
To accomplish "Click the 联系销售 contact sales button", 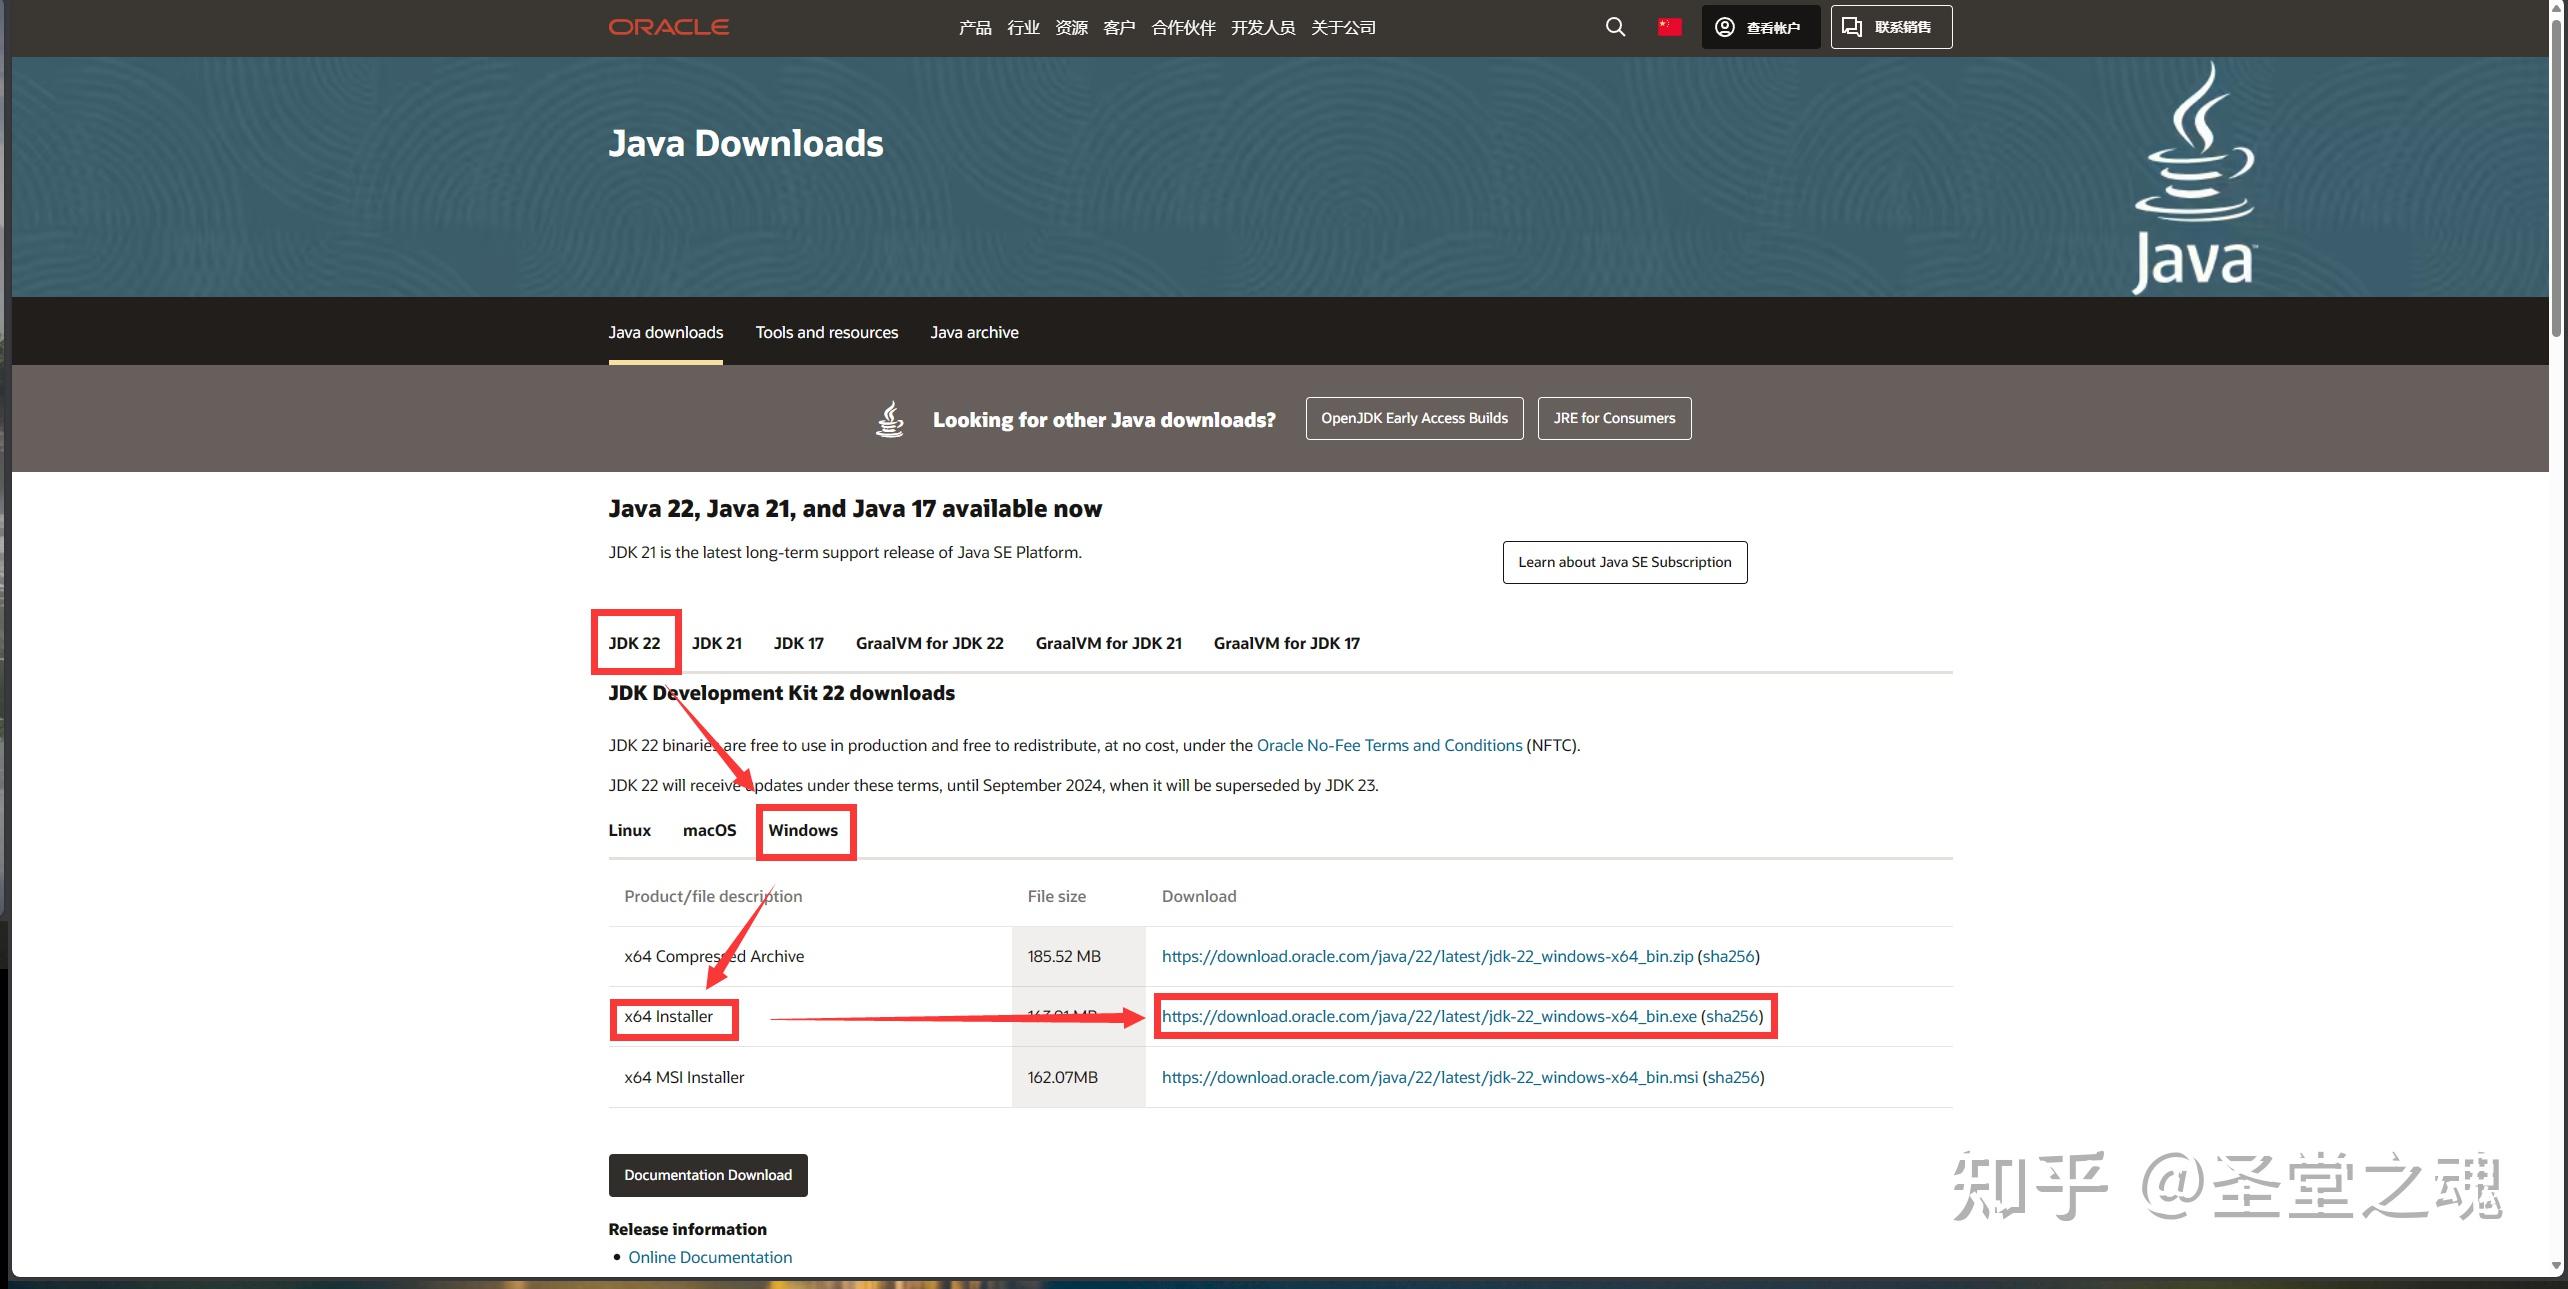I will [x=1890, y=27].
